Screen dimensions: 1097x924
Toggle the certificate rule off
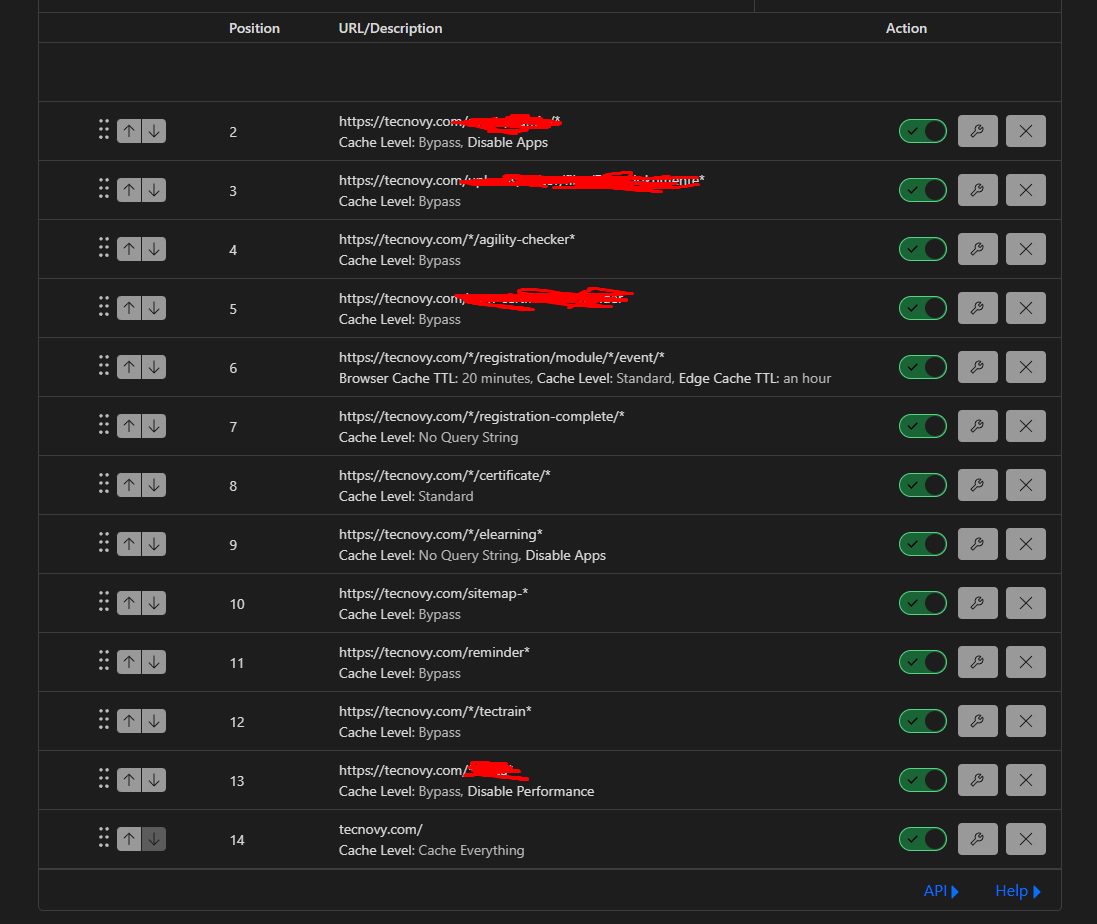click(923, 485)
